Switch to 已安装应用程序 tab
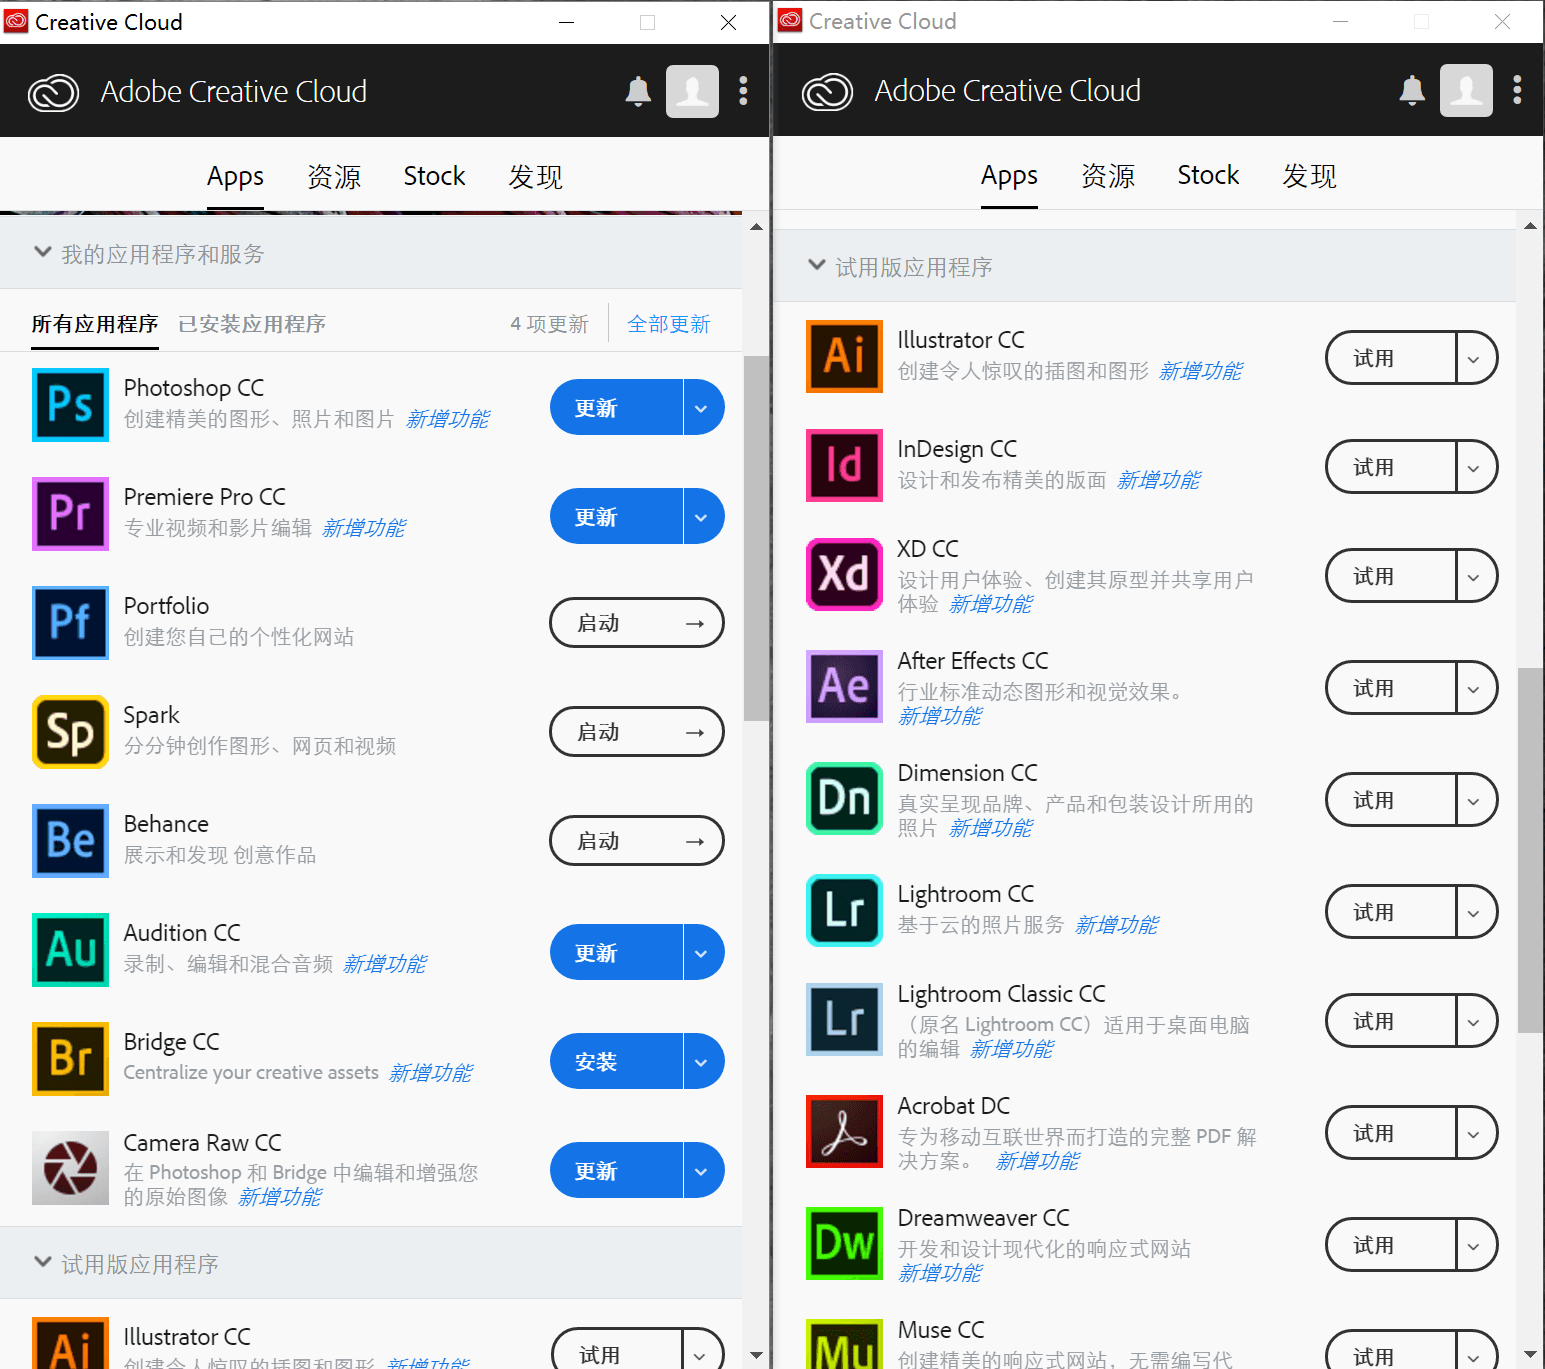1545x1369 pixels. click(252, 324)
